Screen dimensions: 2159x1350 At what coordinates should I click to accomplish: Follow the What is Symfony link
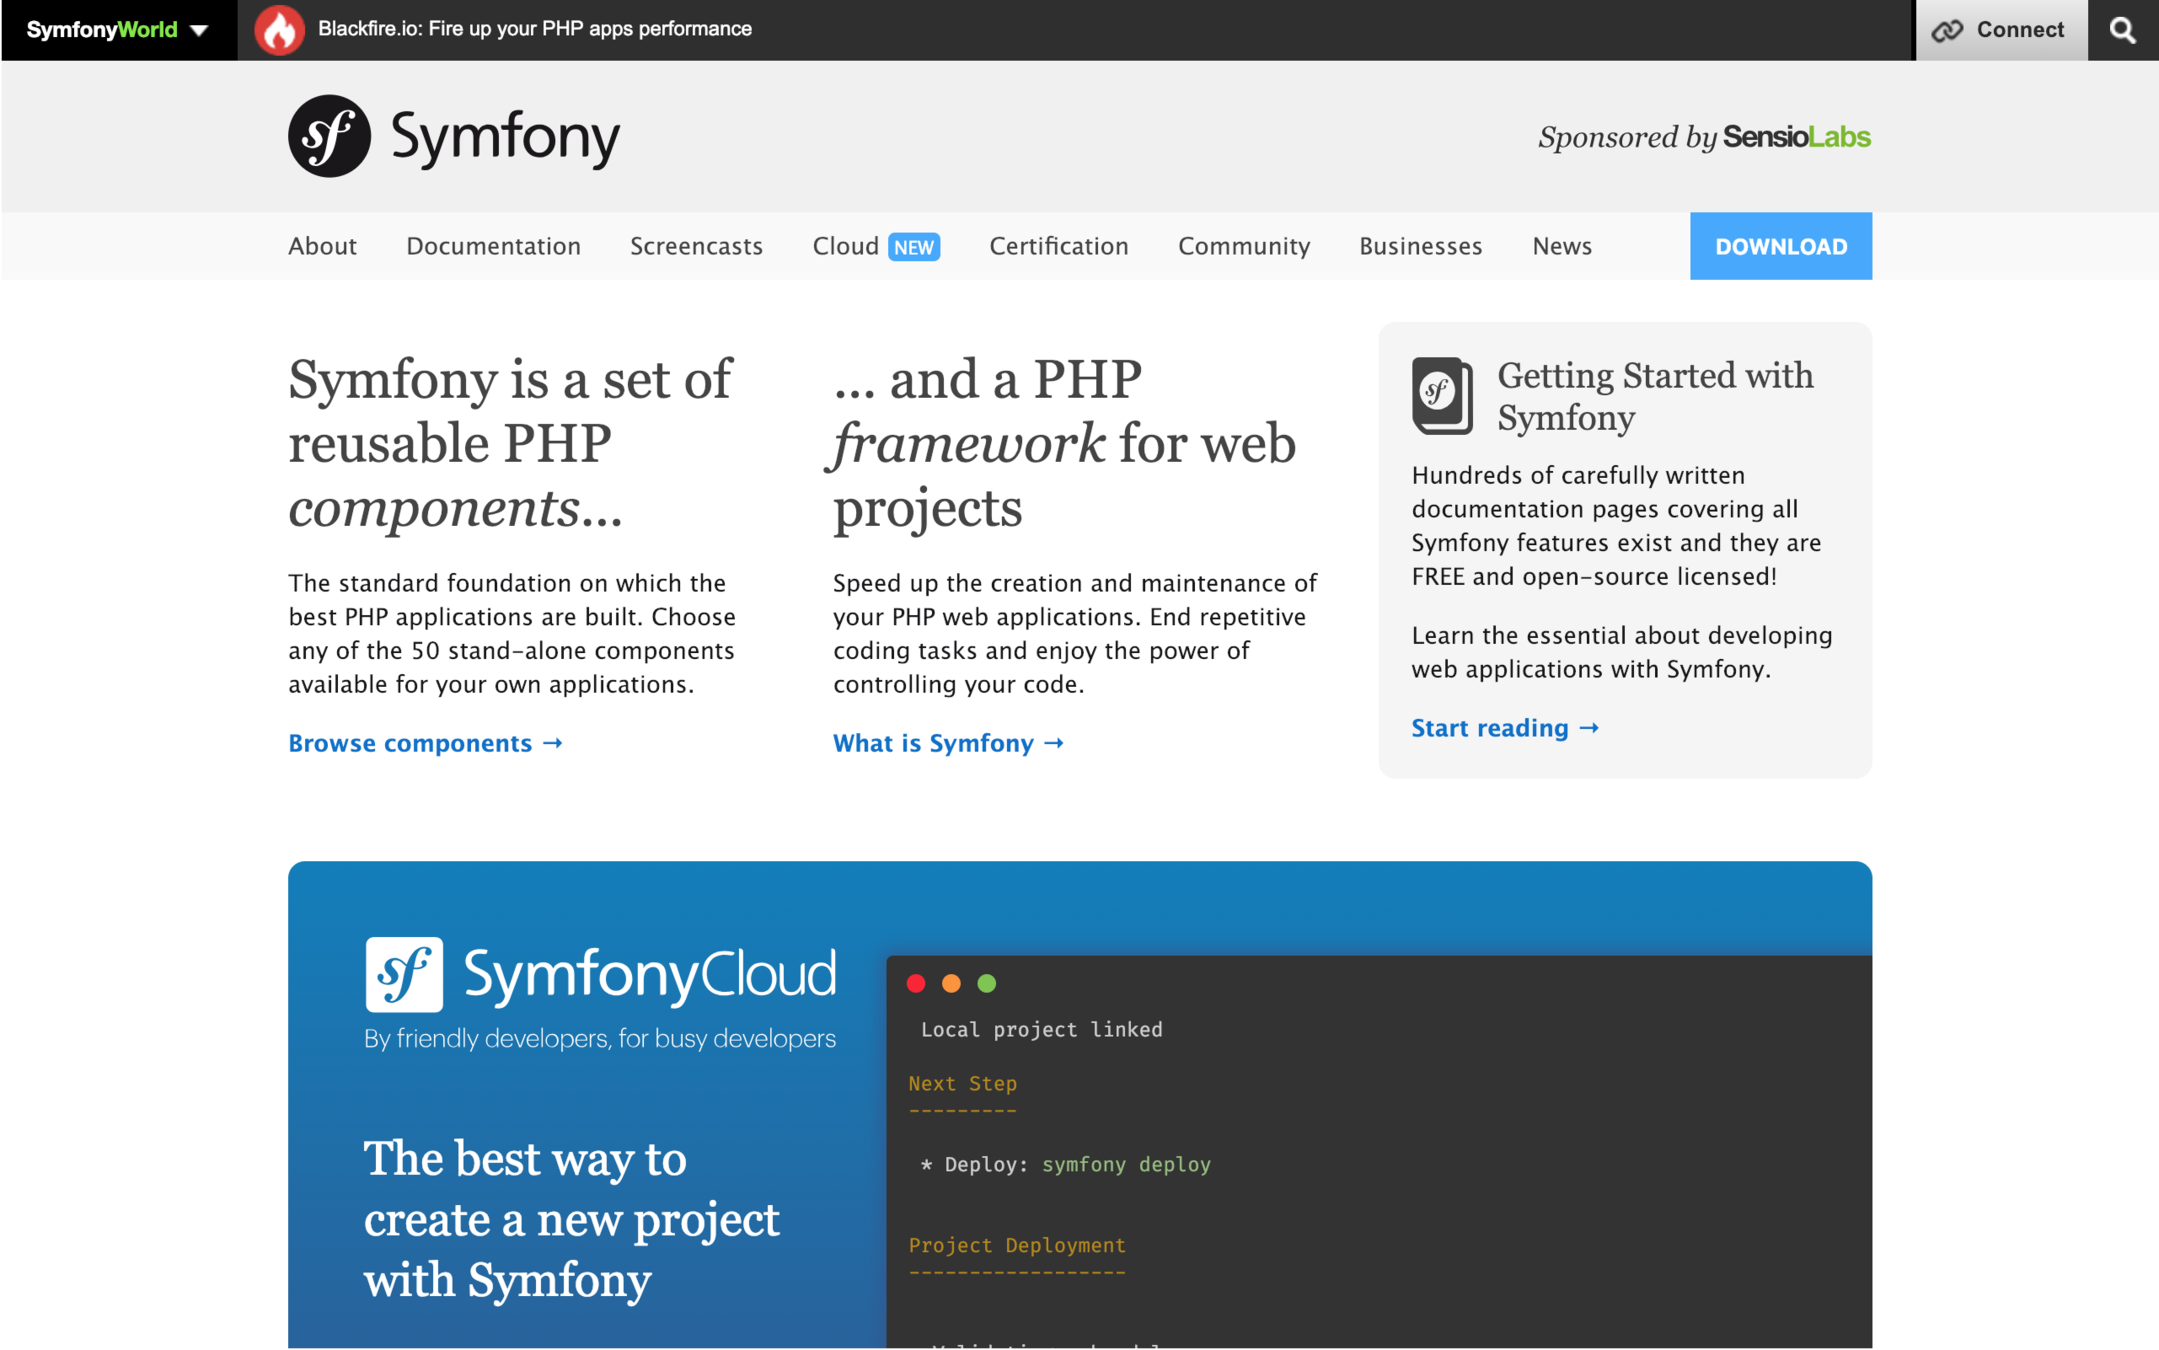[x=947, y=743]
